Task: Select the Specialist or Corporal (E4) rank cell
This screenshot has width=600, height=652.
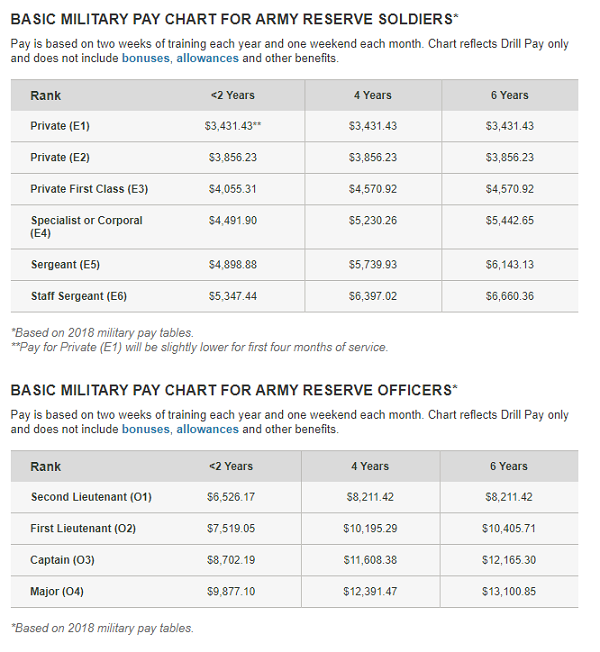Action: click(86, 226)
